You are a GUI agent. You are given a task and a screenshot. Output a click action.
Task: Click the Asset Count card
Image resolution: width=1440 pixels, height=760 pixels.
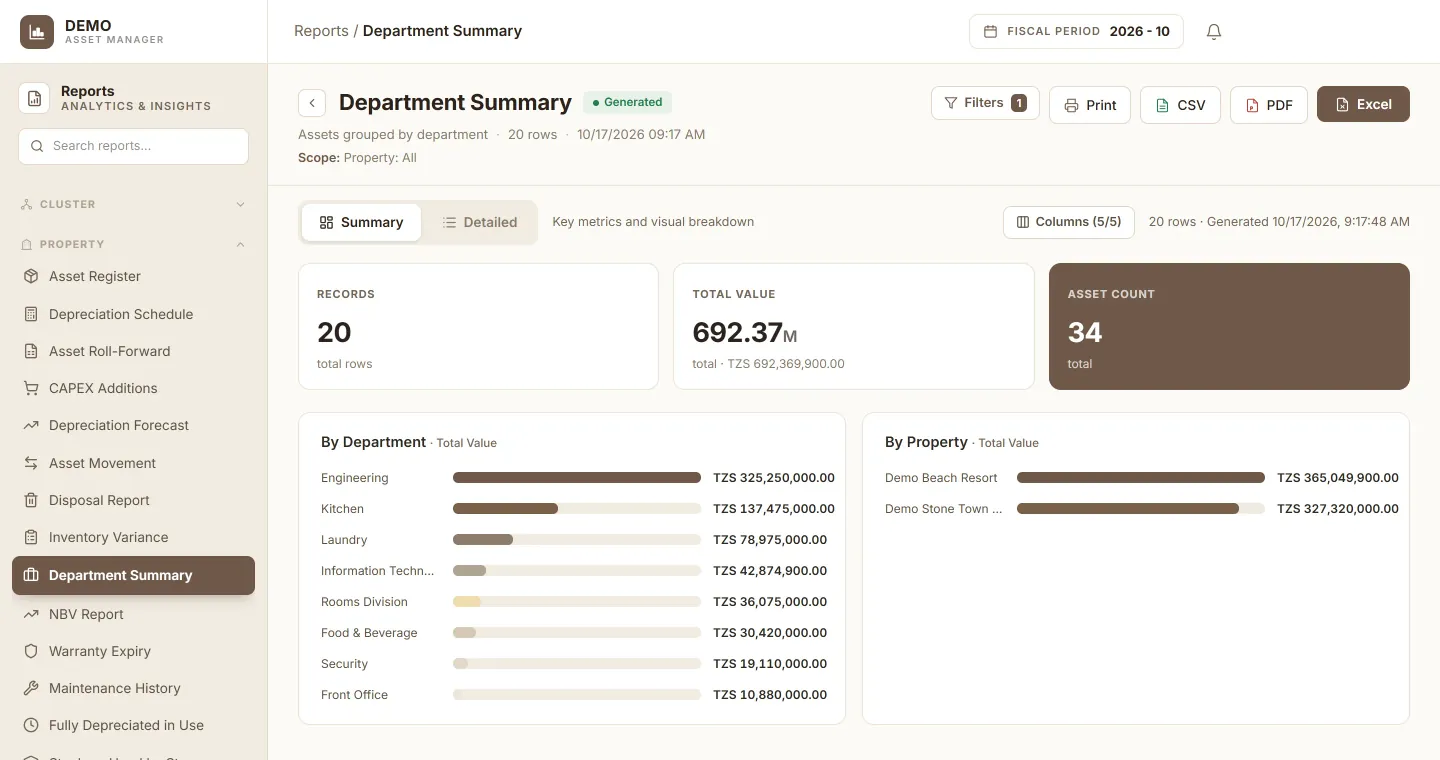pos(1229,326)
